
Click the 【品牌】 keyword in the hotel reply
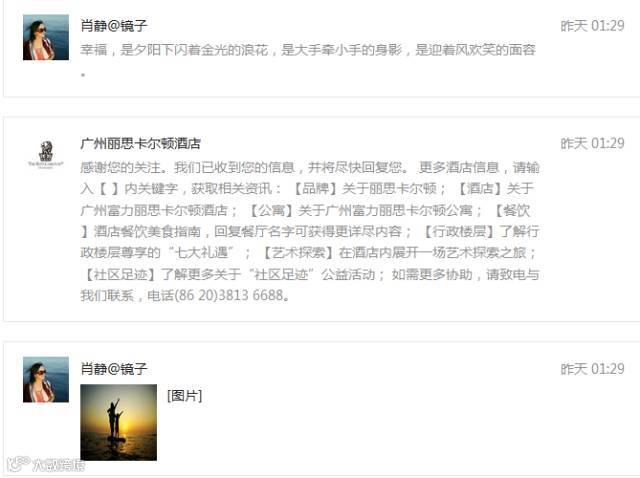pos(316,189)
